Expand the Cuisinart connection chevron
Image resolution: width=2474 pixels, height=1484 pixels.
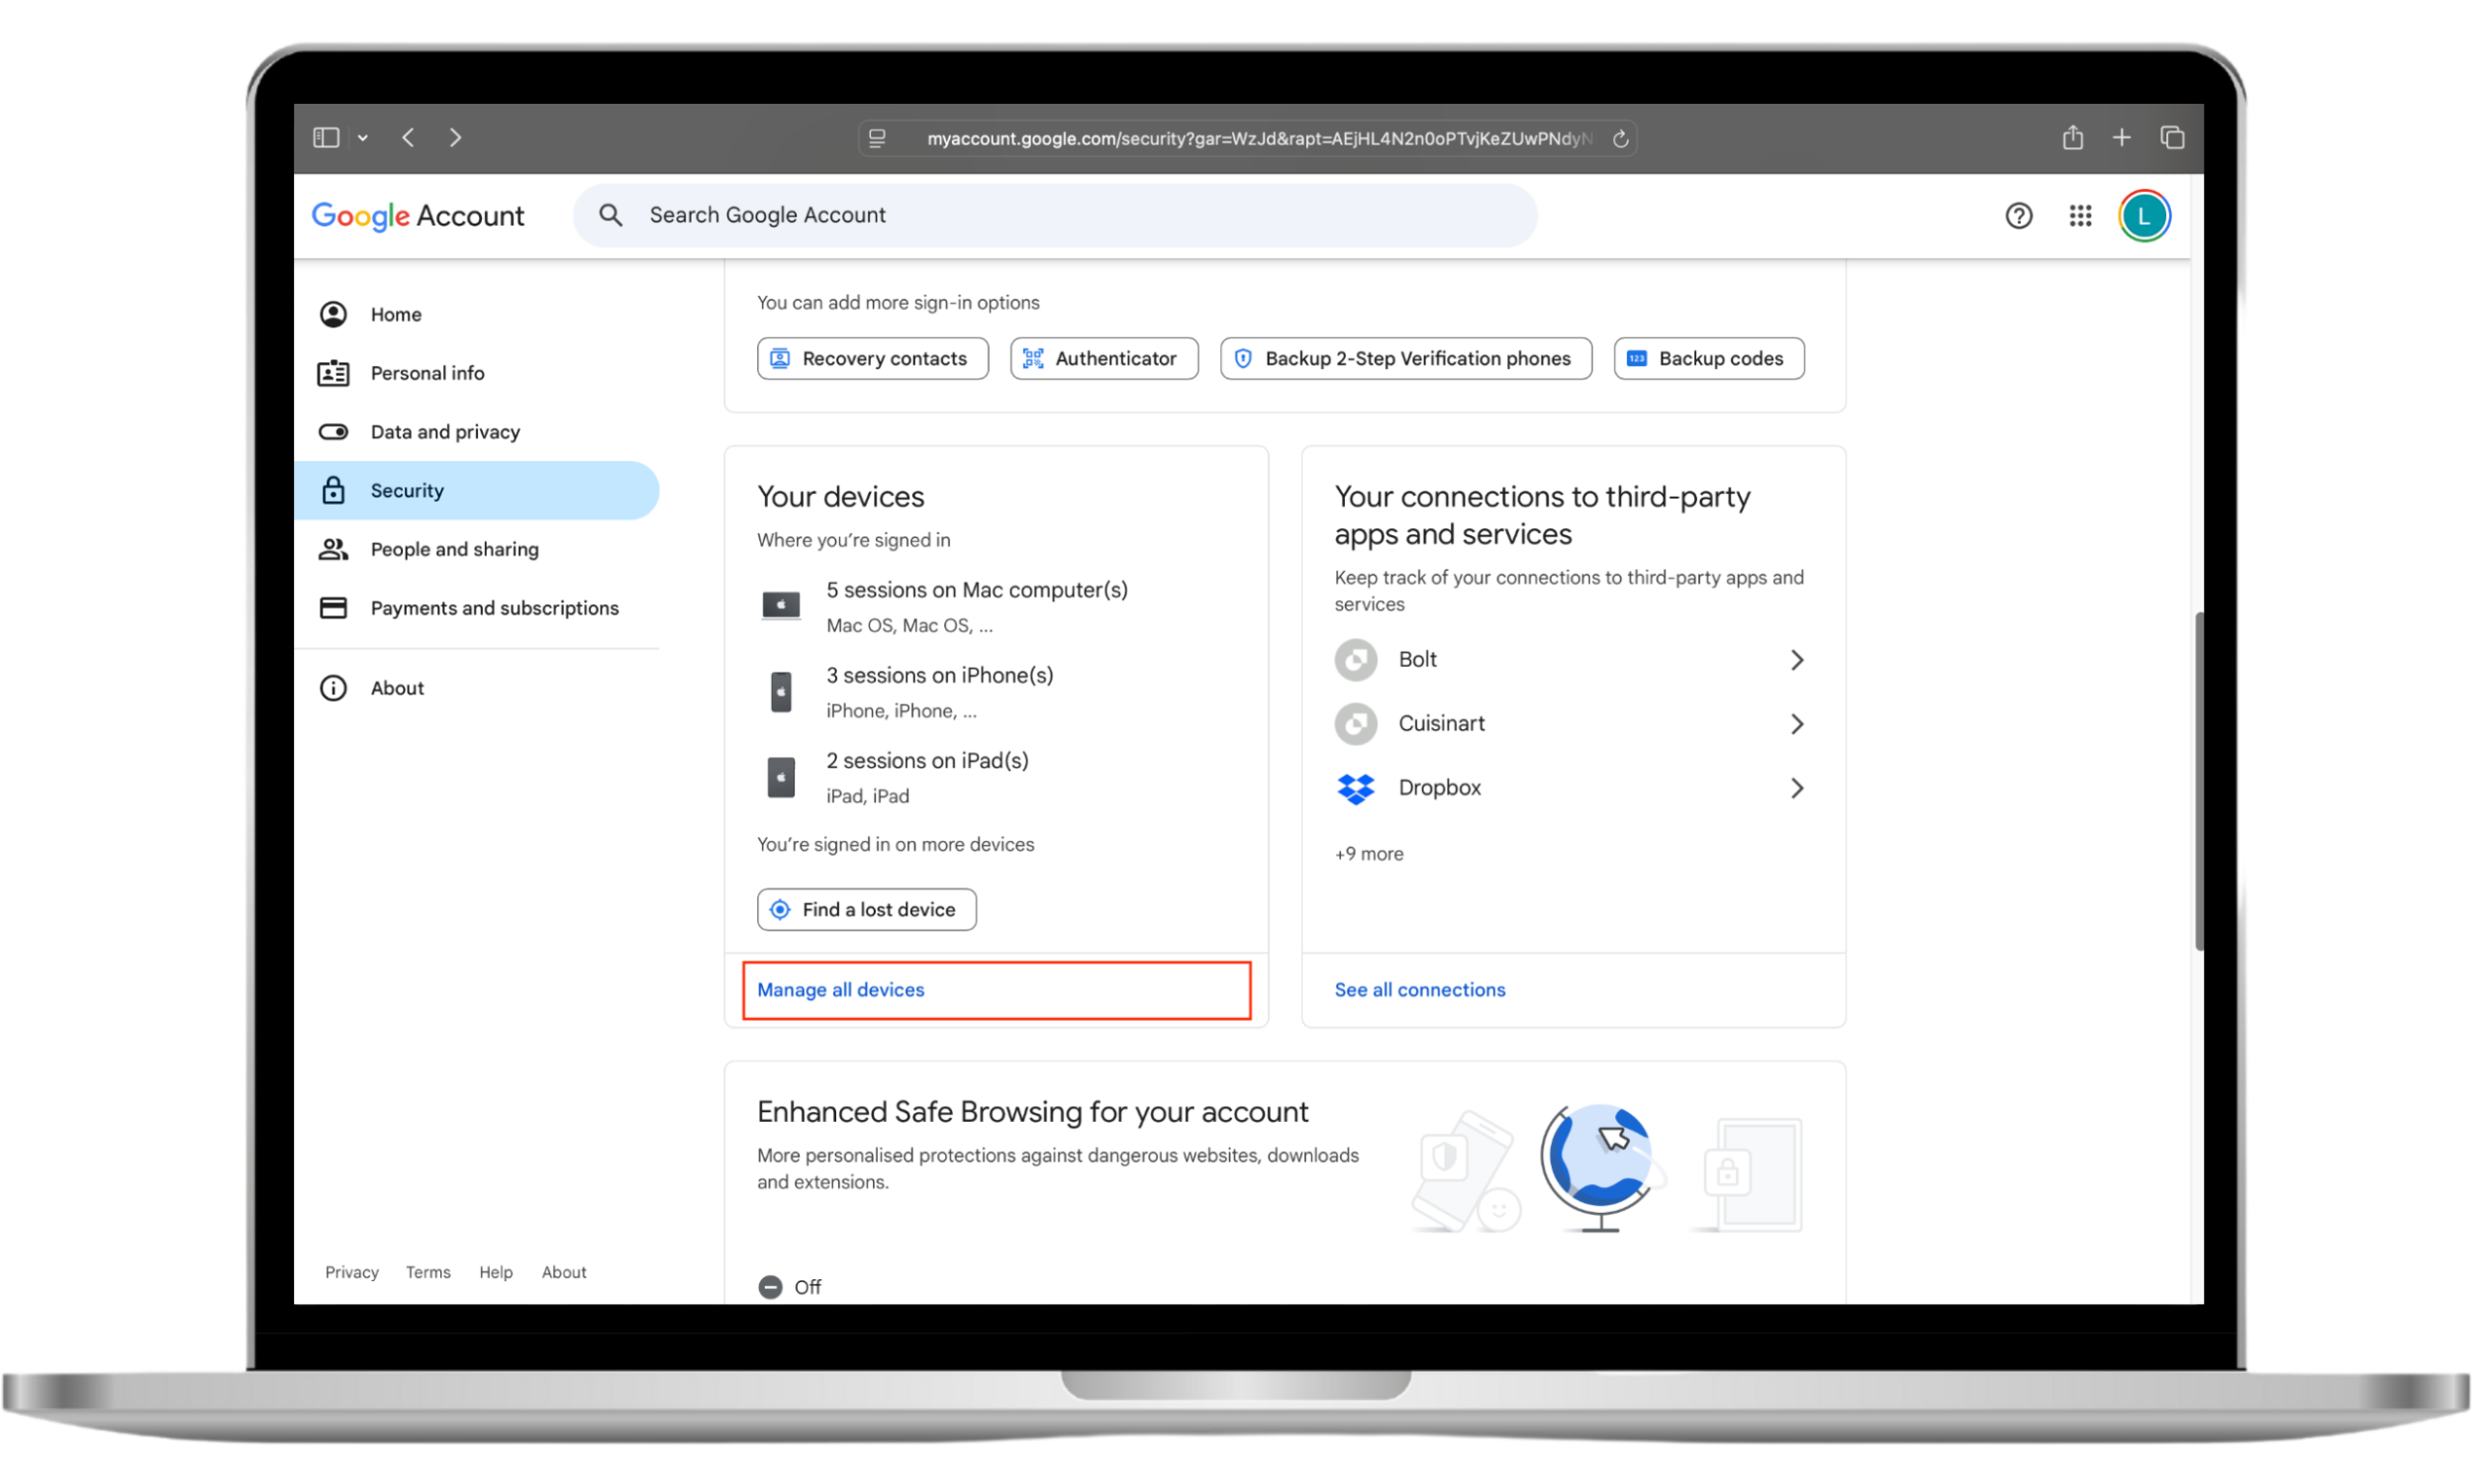(1796, 724)
